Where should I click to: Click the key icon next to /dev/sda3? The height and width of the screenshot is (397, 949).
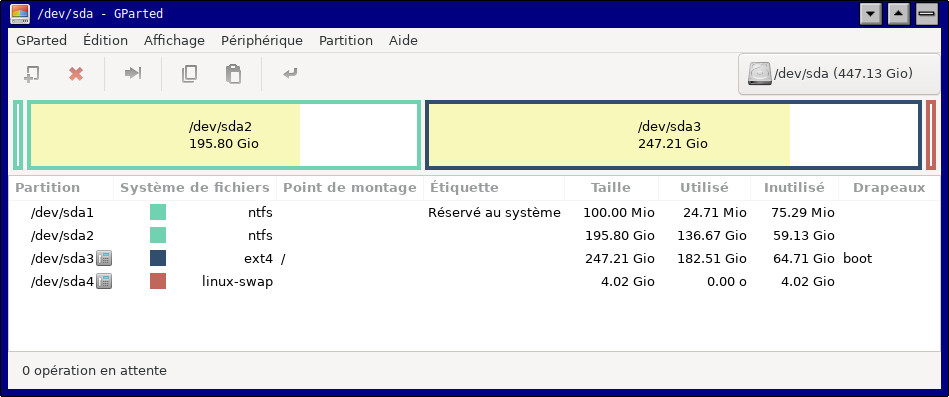coord(104,258)
